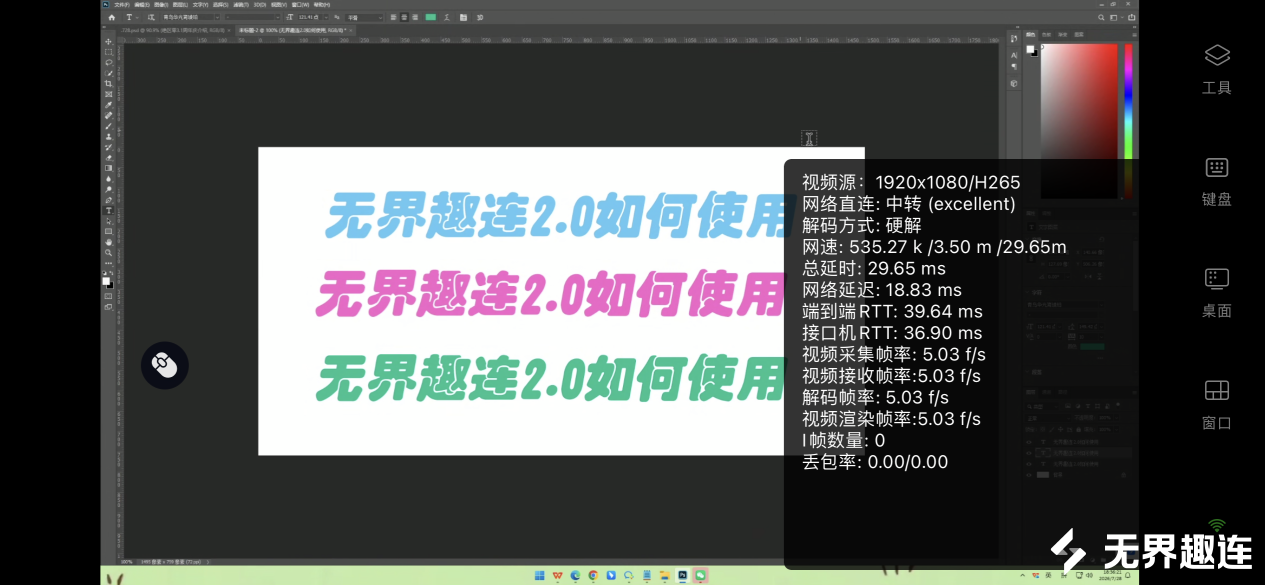Open the 窗口 Window menu in Photoshop
This screenshot has width=1265, height=585.
tap(300, 5)
